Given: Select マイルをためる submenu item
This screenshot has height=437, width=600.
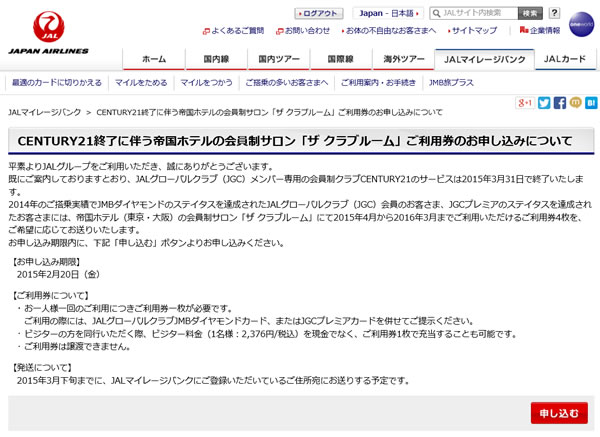Looking at the screenshot, I should click(x=139, y=82).
